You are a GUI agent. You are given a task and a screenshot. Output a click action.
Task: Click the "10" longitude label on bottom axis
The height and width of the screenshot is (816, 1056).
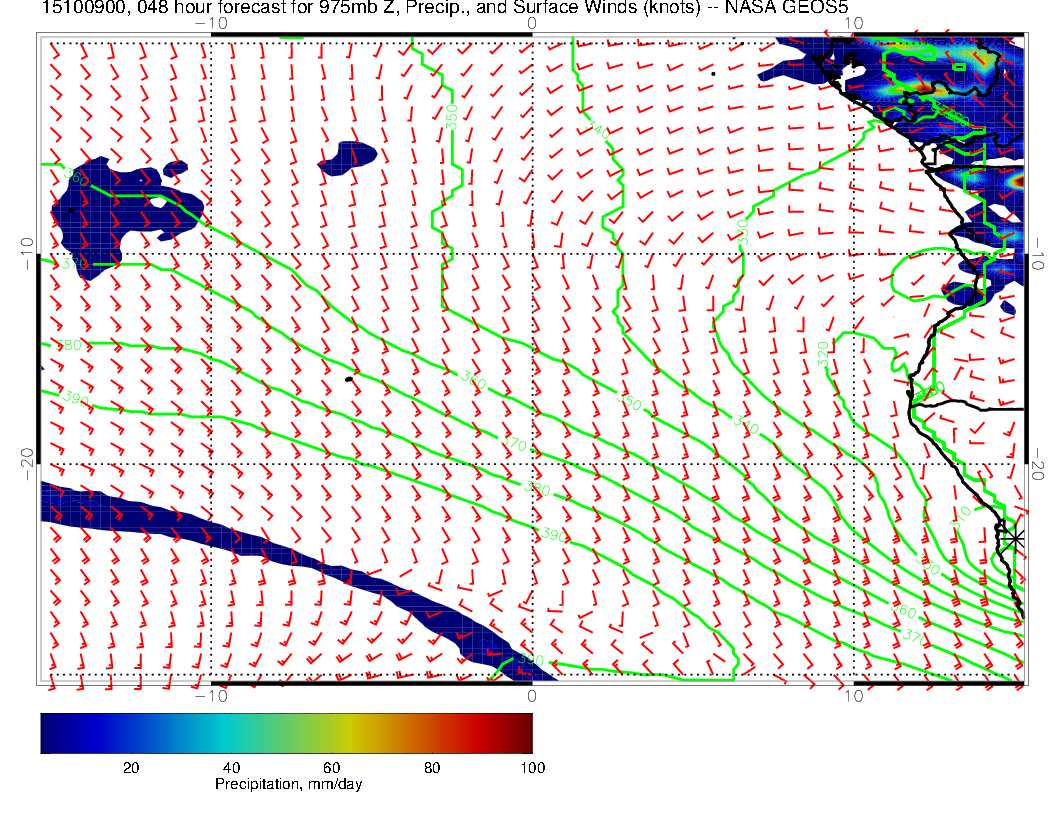(x=853, y=696)
